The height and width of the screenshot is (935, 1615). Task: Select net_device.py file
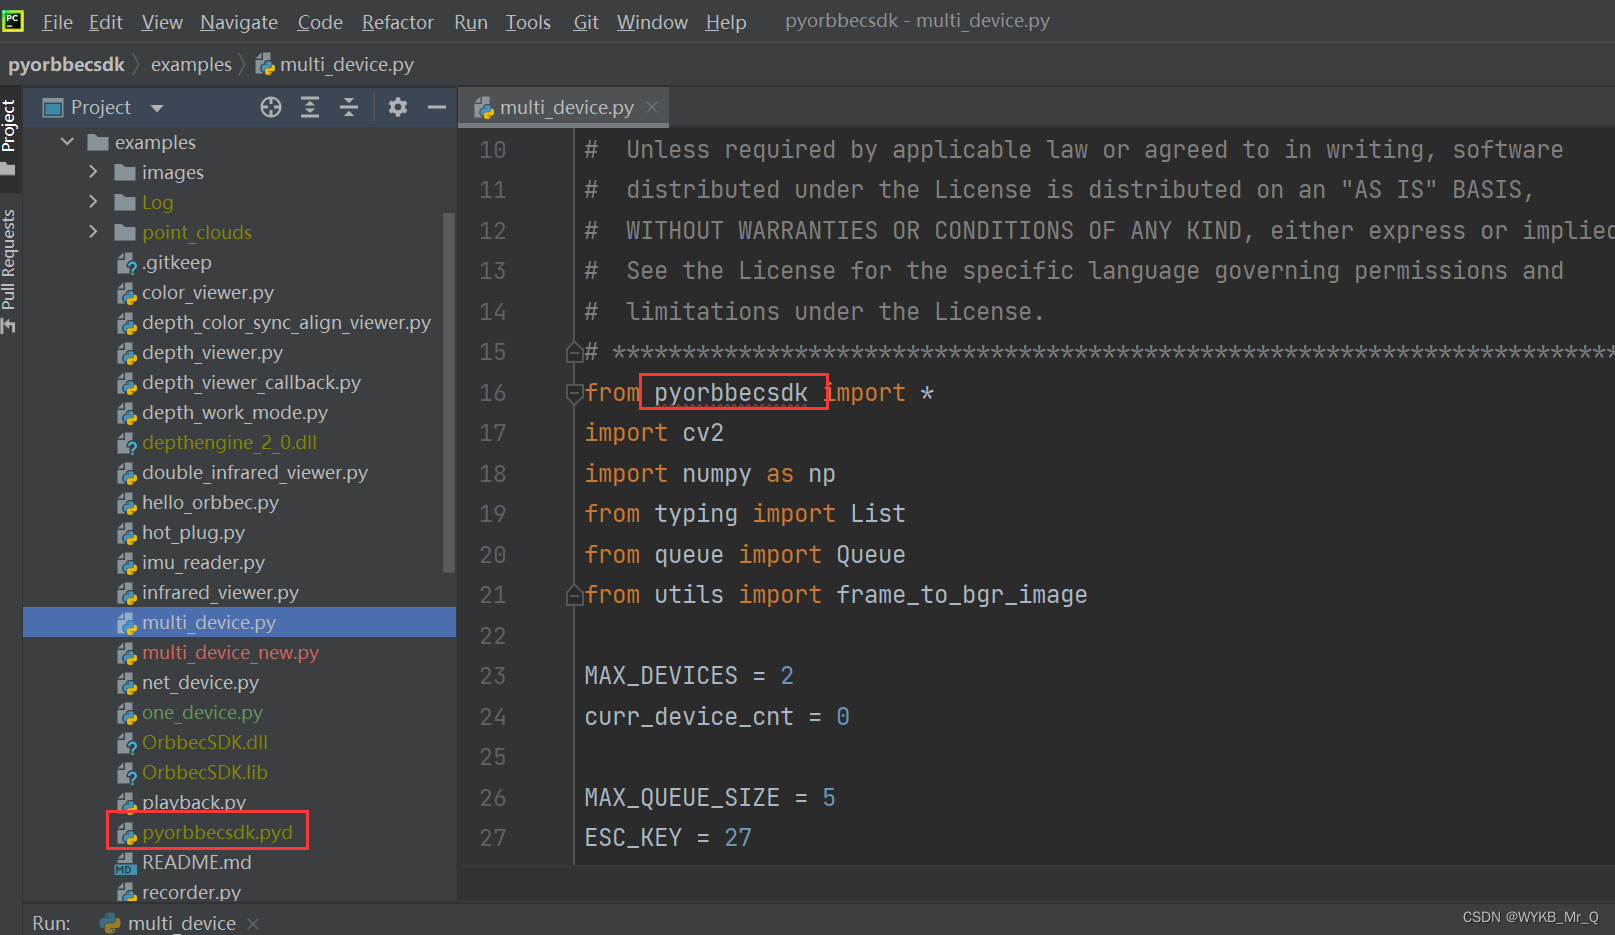point(200,682)
